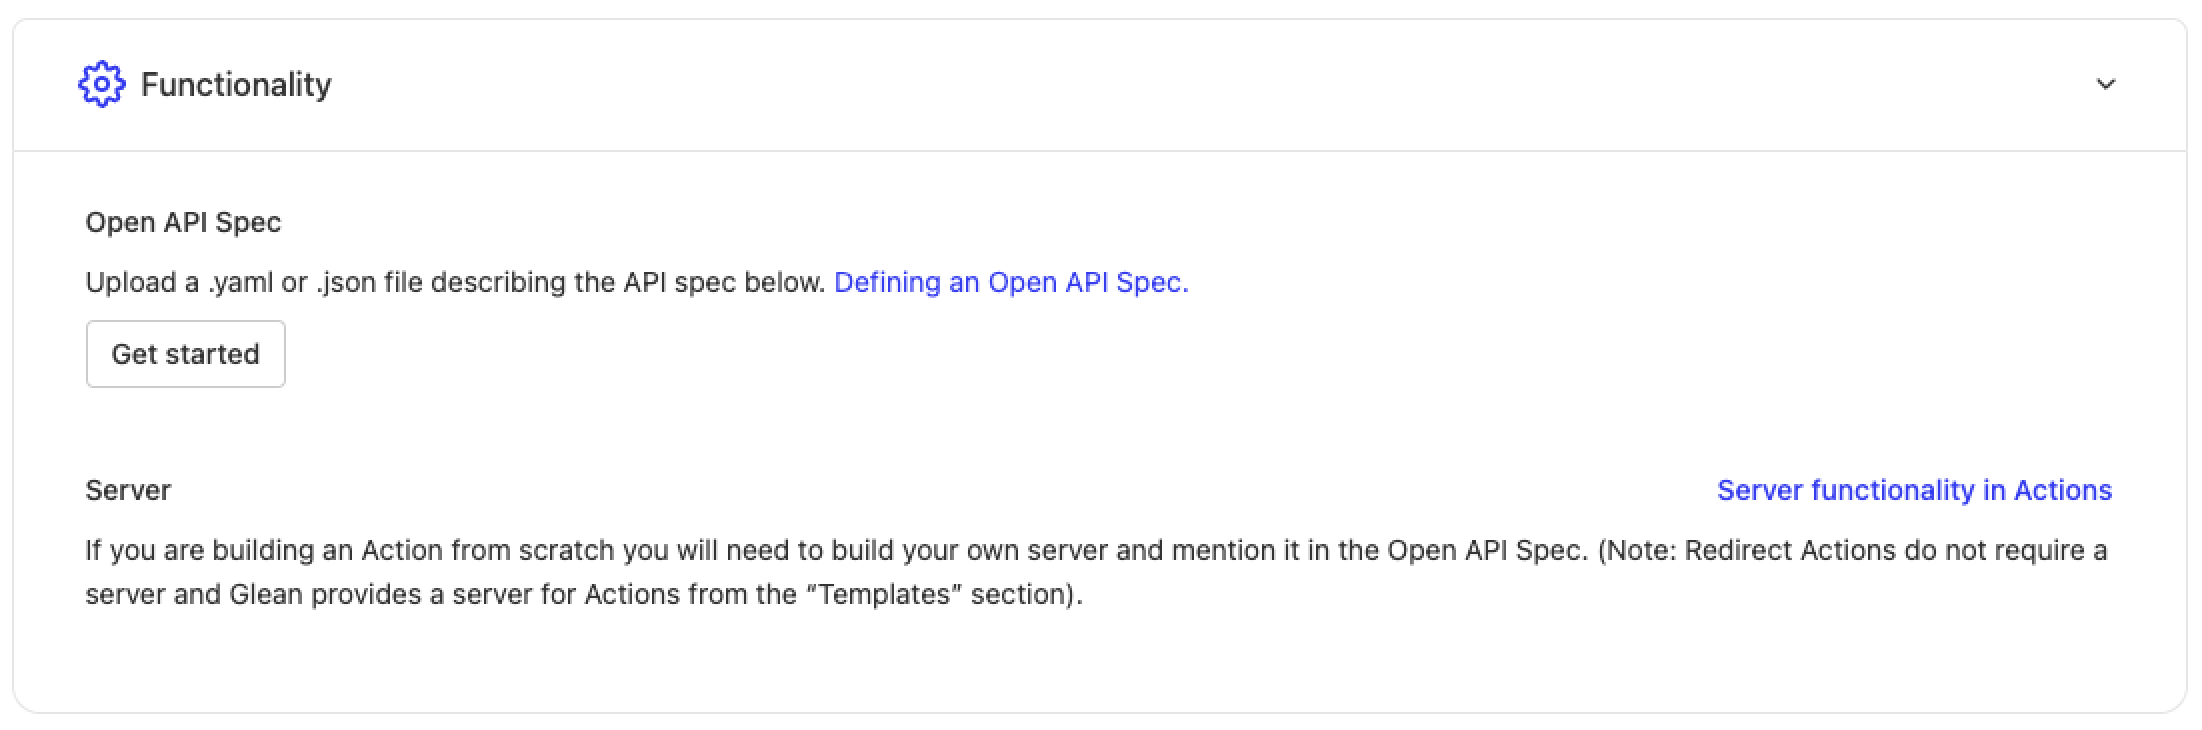2202x730 pixels.
Task: Click 'Open API Spec' mention in Server paragraph
Action: point(1485,550)
